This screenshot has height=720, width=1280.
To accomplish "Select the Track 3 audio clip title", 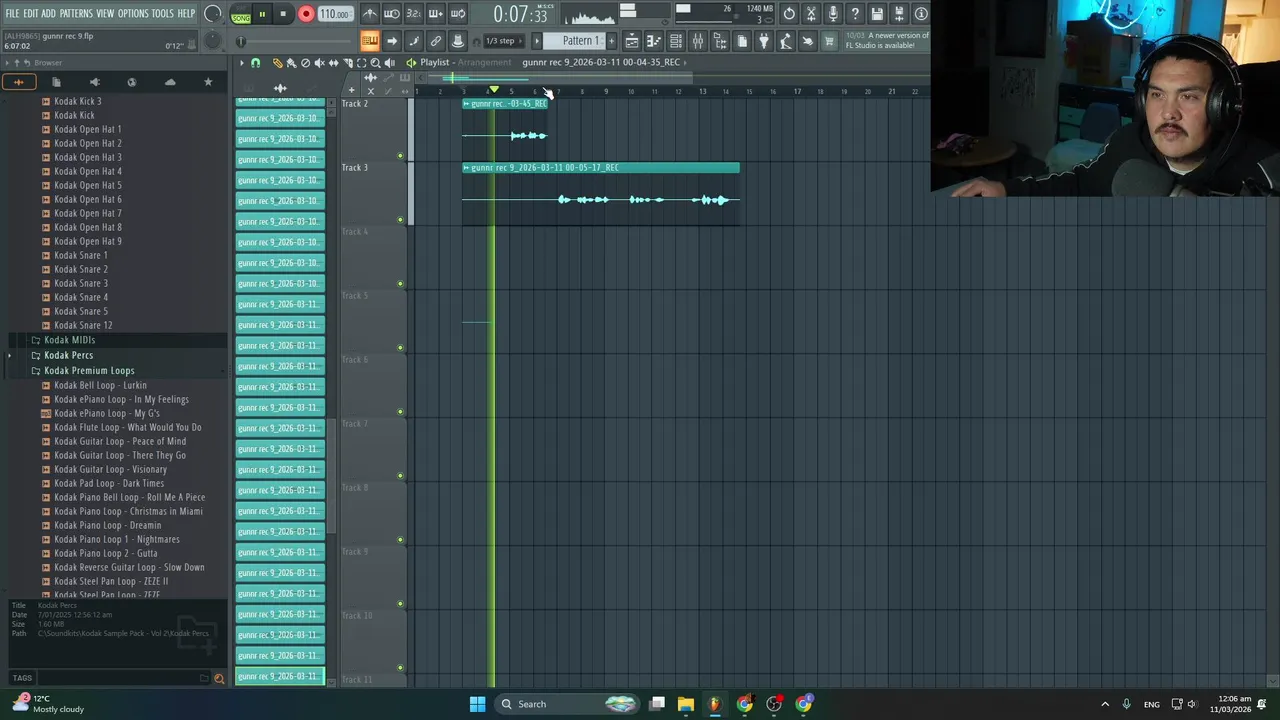I will (x=601, y=167).
